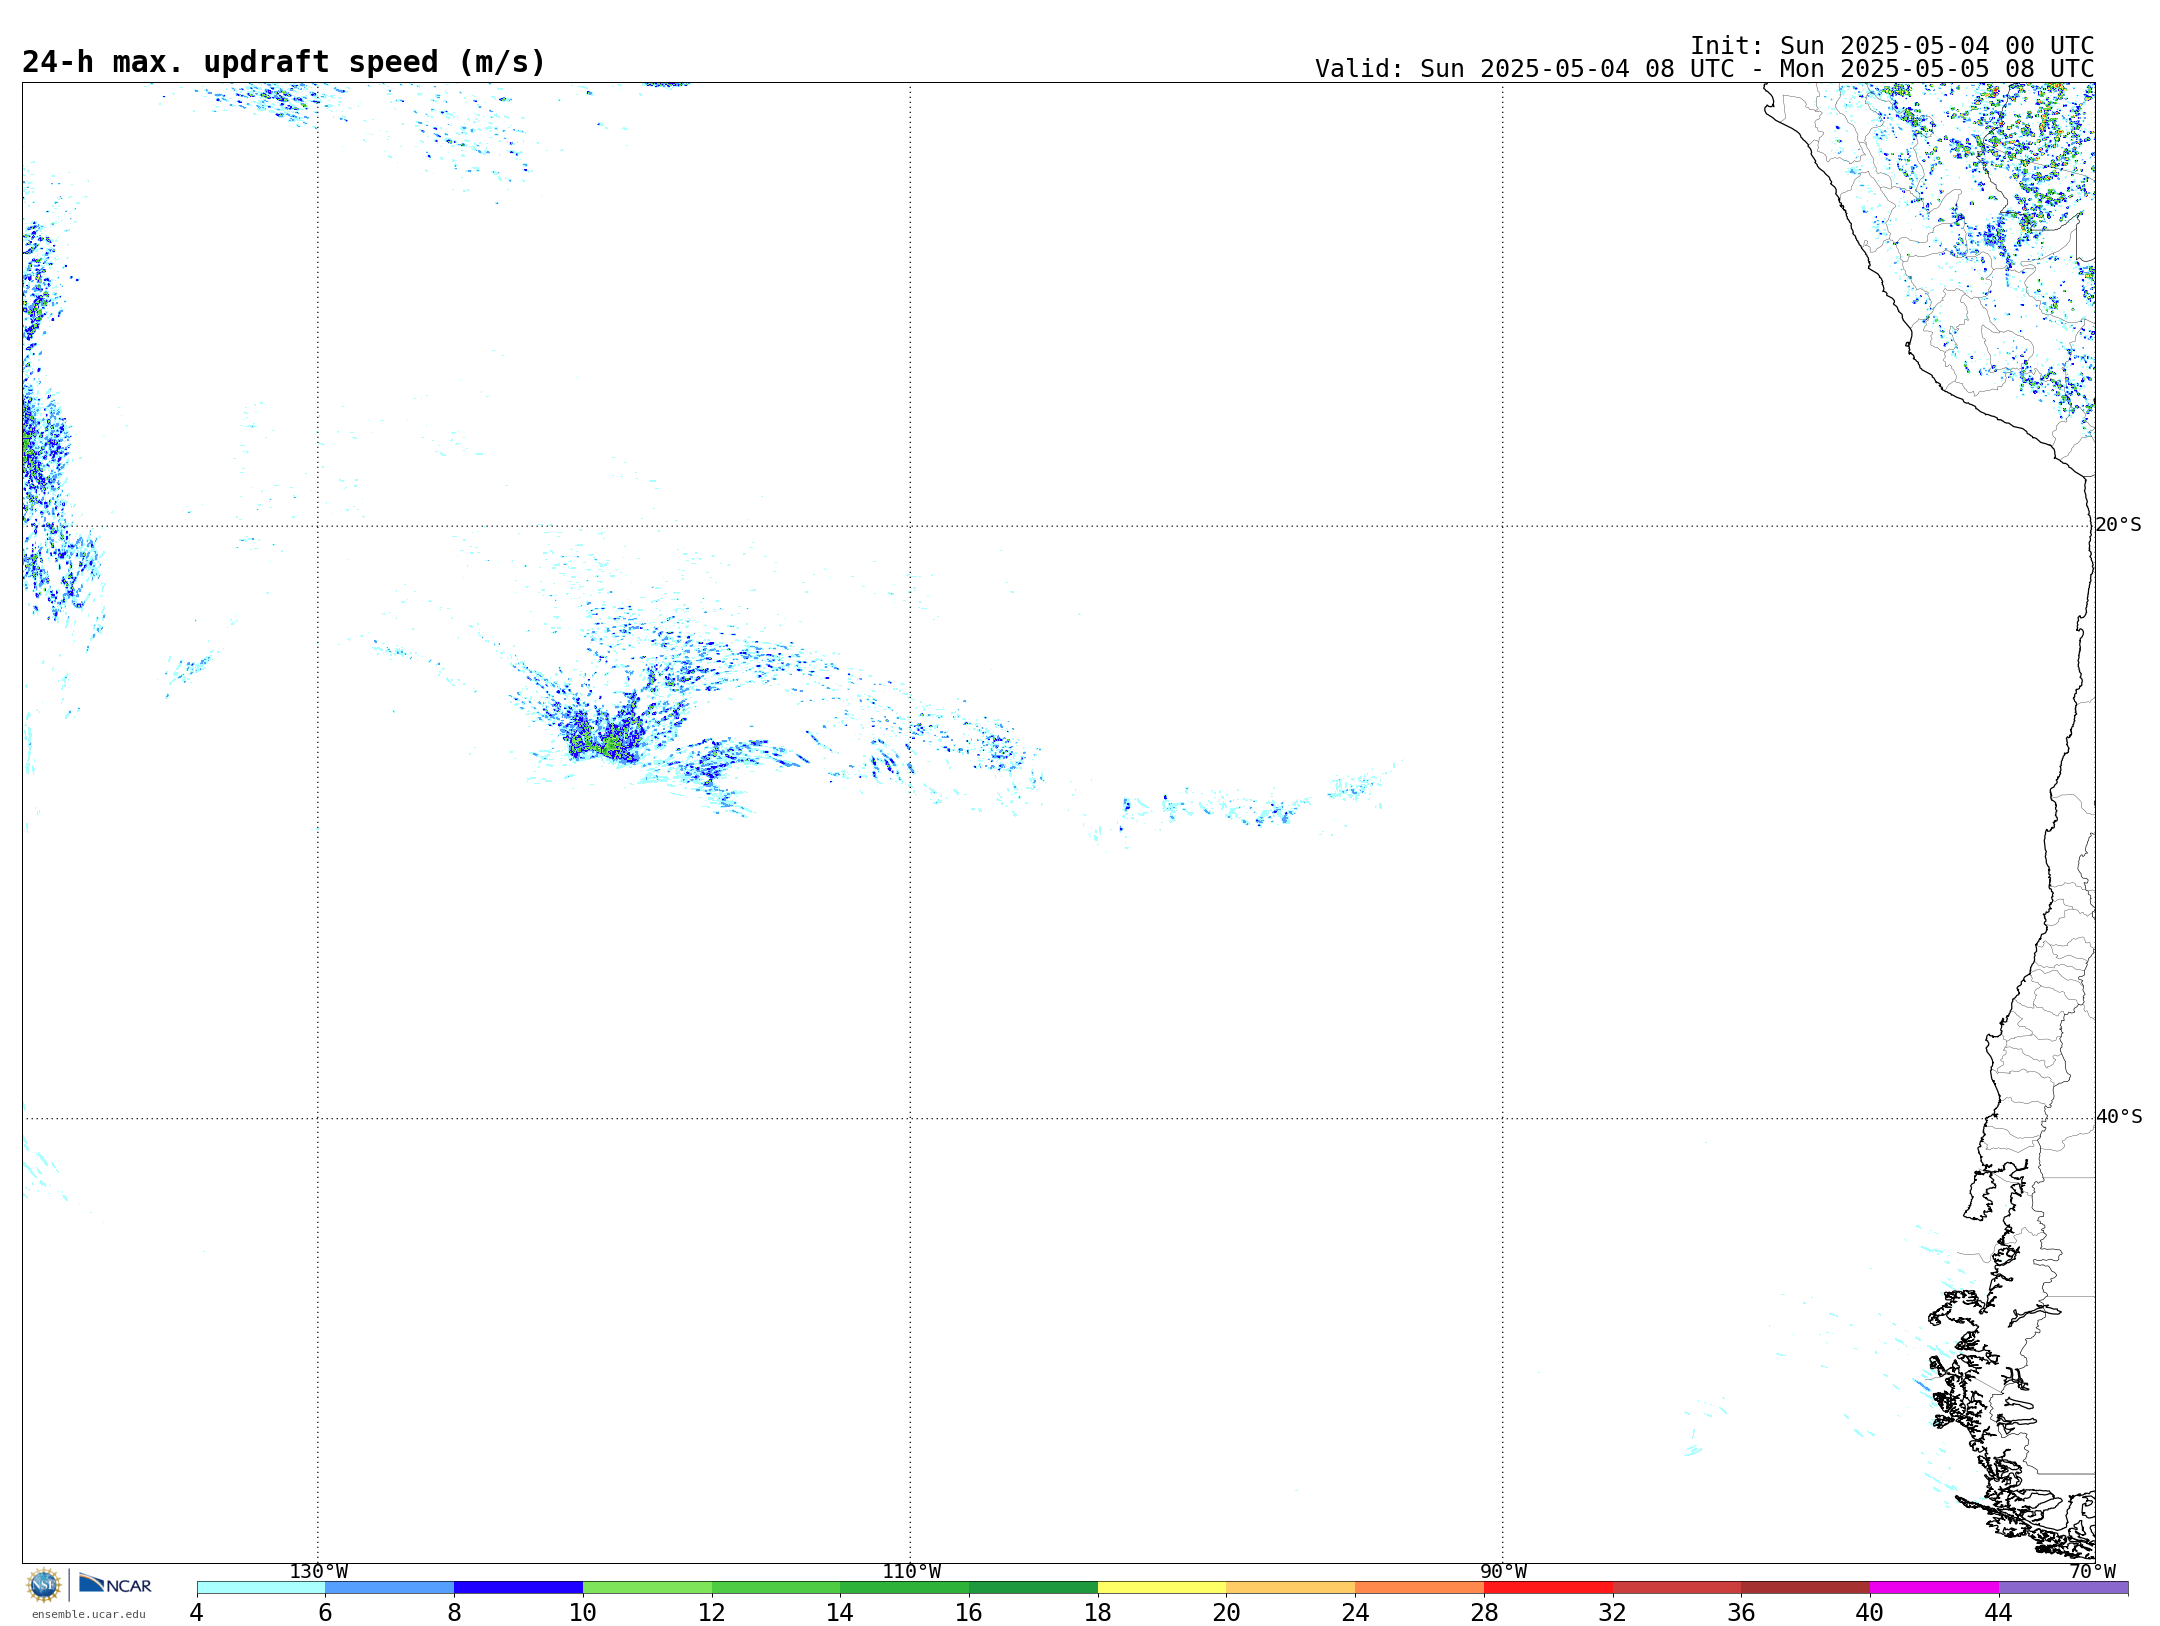Click the colorbar tick label '44'
Screen dimensions: 2160x1626
click(x=1999, y=1613)
